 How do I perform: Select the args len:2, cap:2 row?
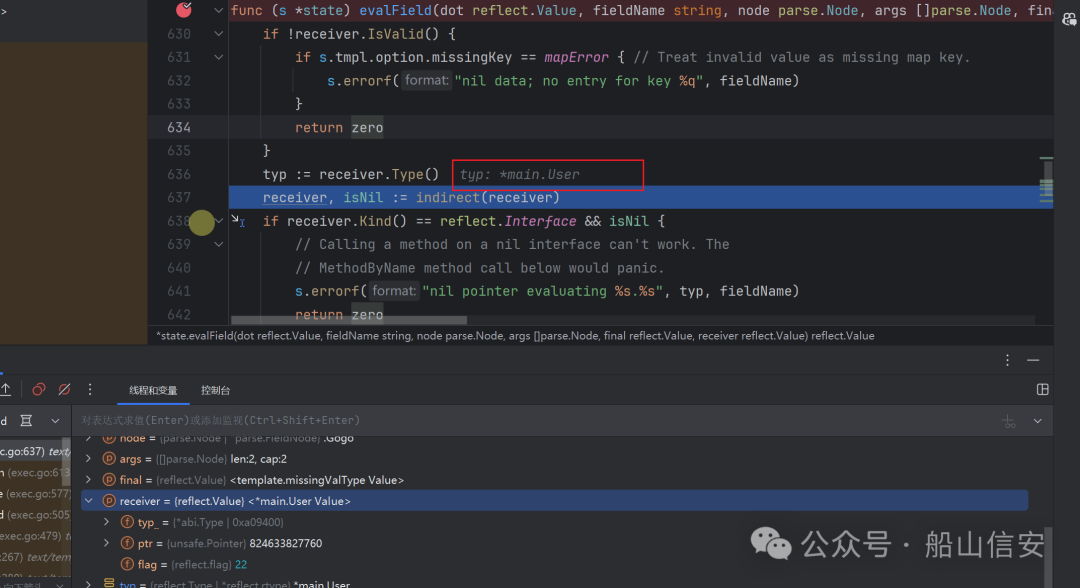[x=554, y=459]
